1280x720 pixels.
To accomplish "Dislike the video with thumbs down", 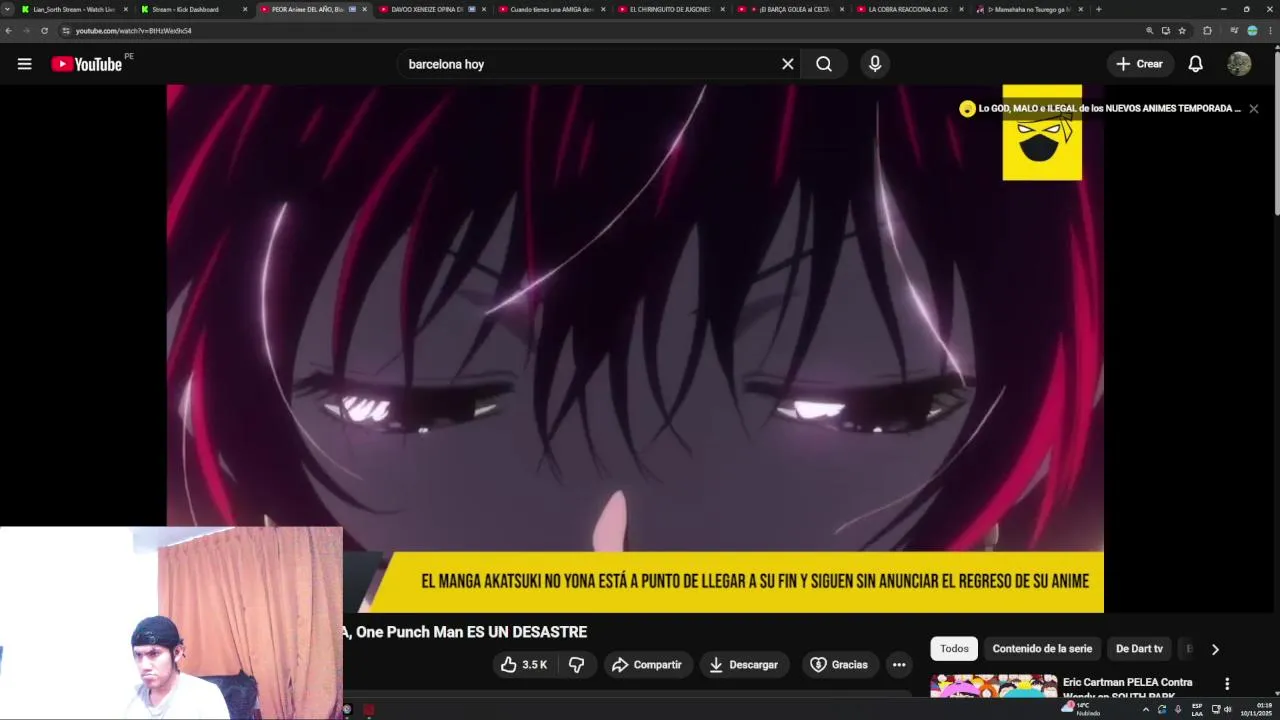I will (x=577, y=665).
